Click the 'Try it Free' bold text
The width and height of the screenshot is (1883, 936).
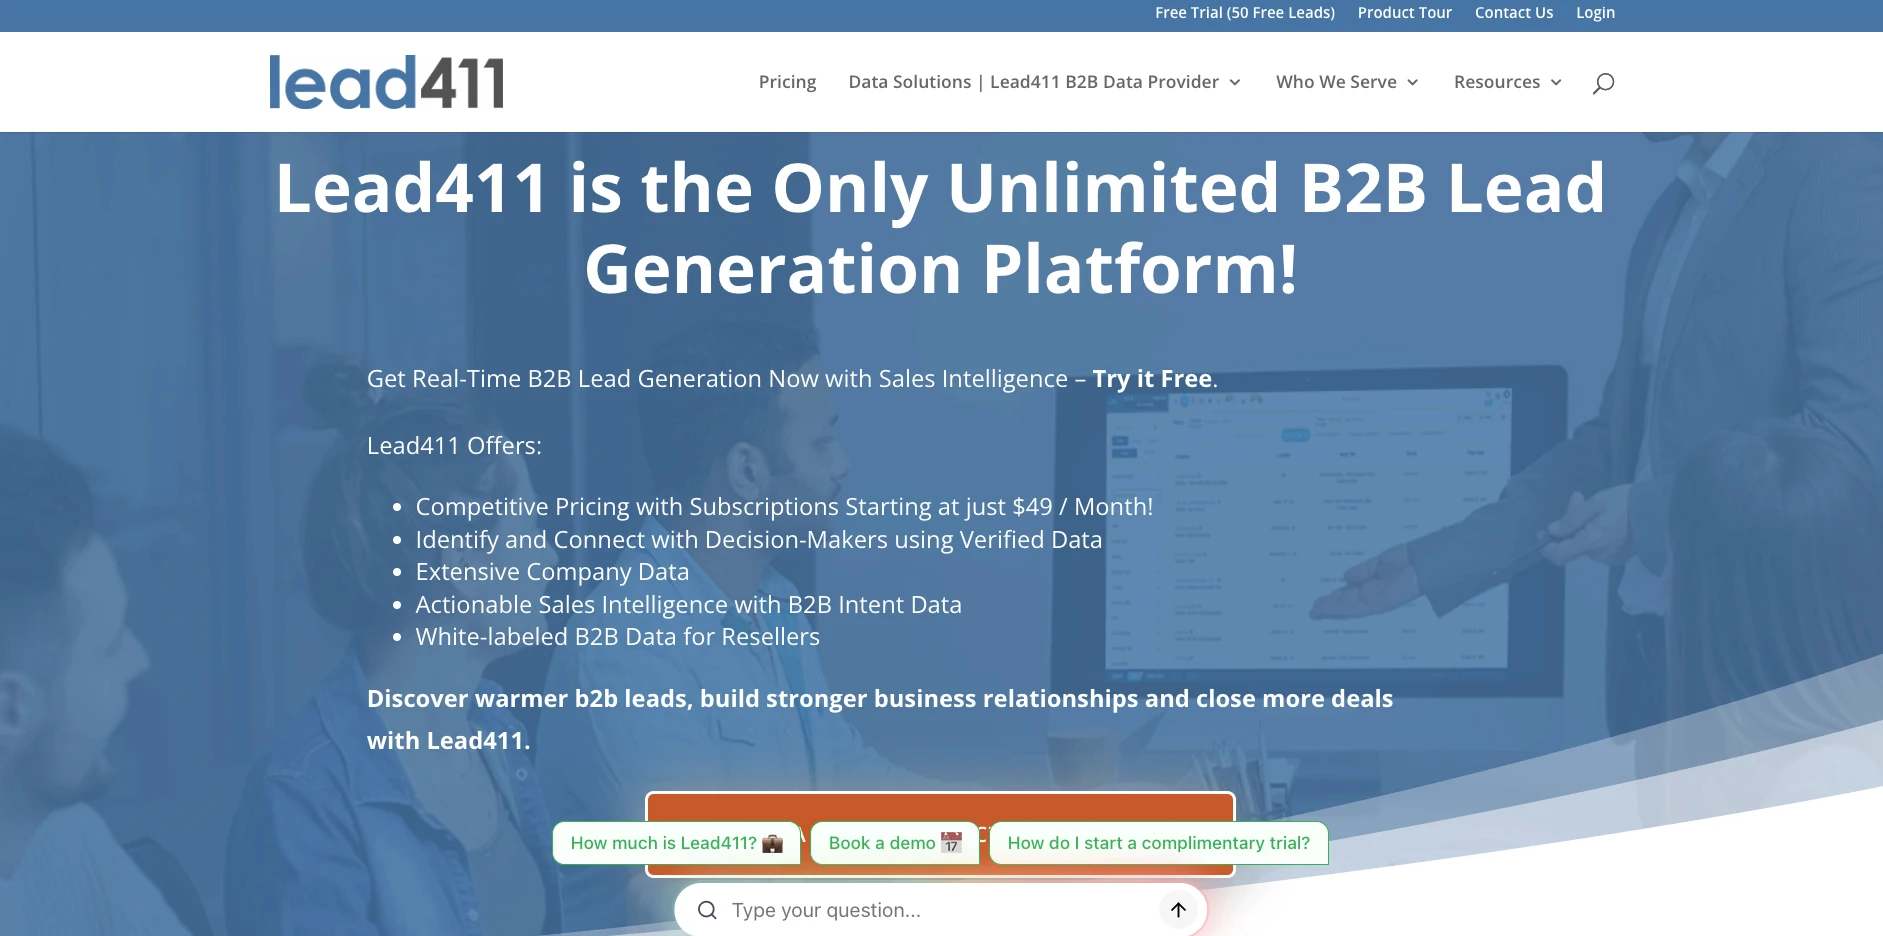[x=1152, y=379]
